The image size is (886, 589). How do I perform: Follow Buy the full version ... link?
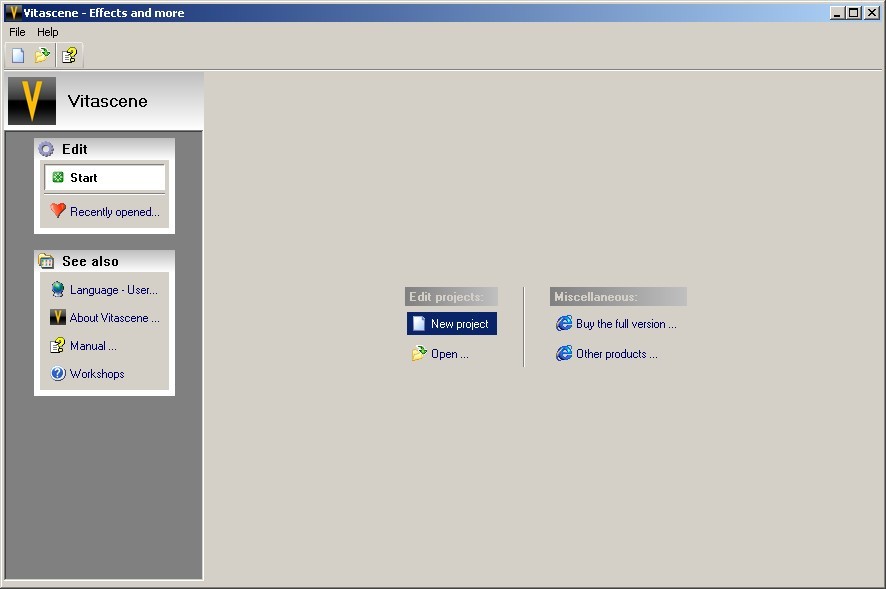(x=626, y=324)
